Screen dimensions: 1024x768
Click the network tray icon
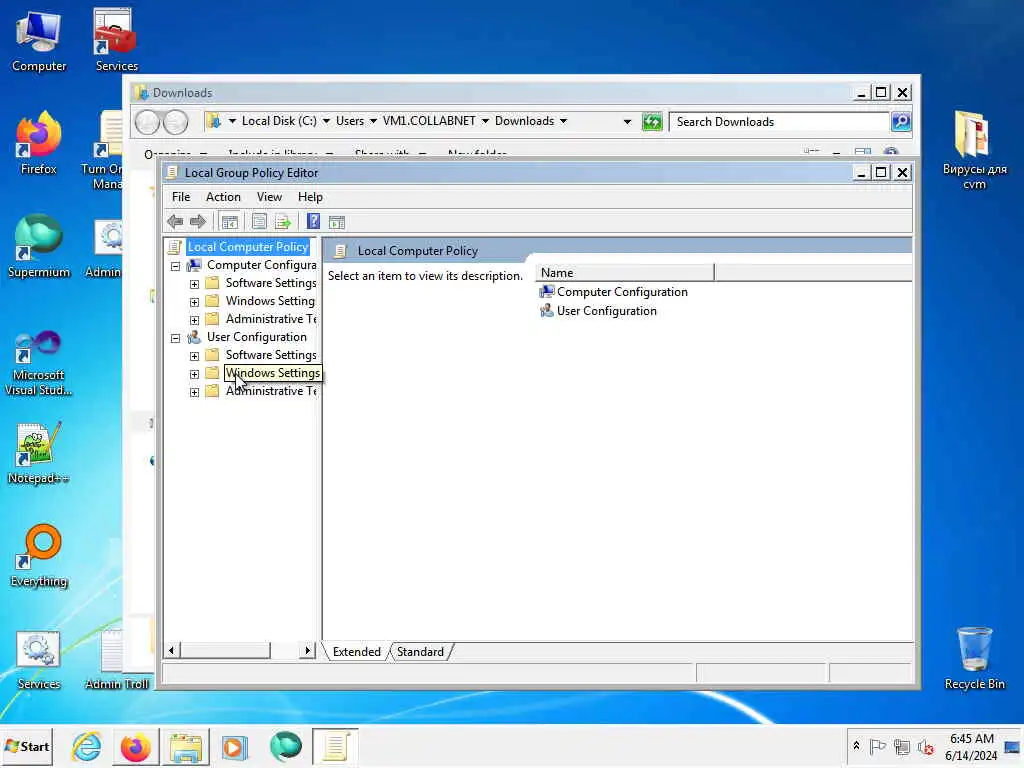pos(902,746)
